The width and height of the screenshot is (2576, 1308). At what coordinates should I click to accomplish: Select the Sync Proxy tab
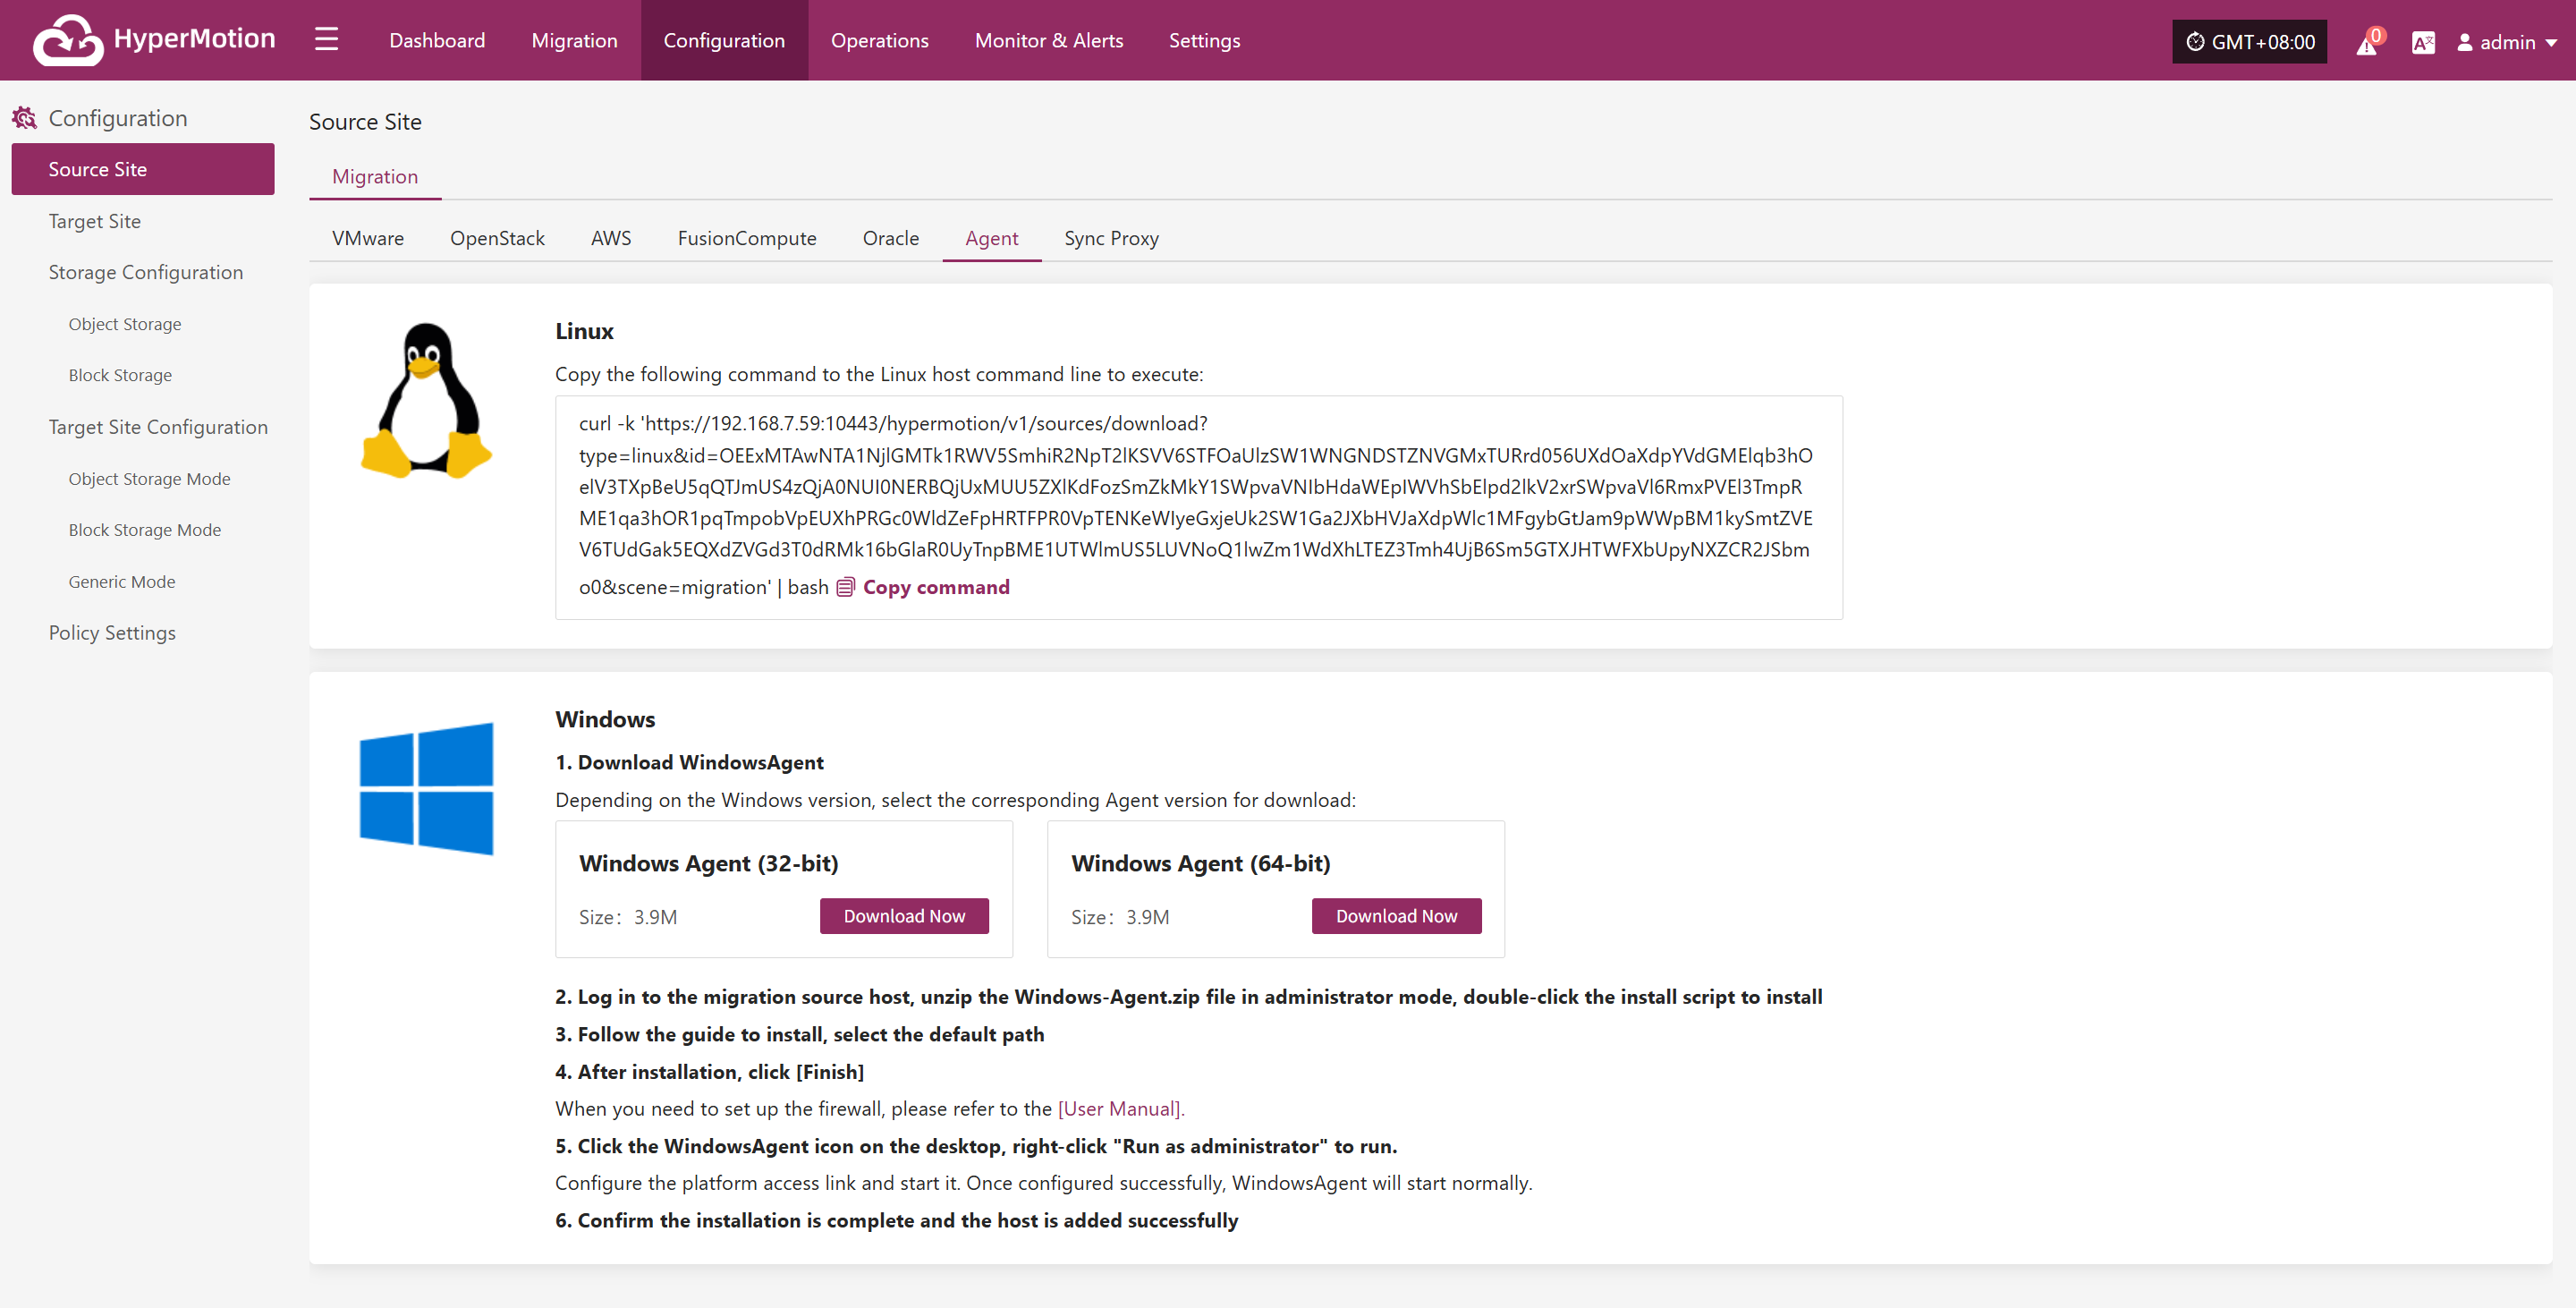1111,238
